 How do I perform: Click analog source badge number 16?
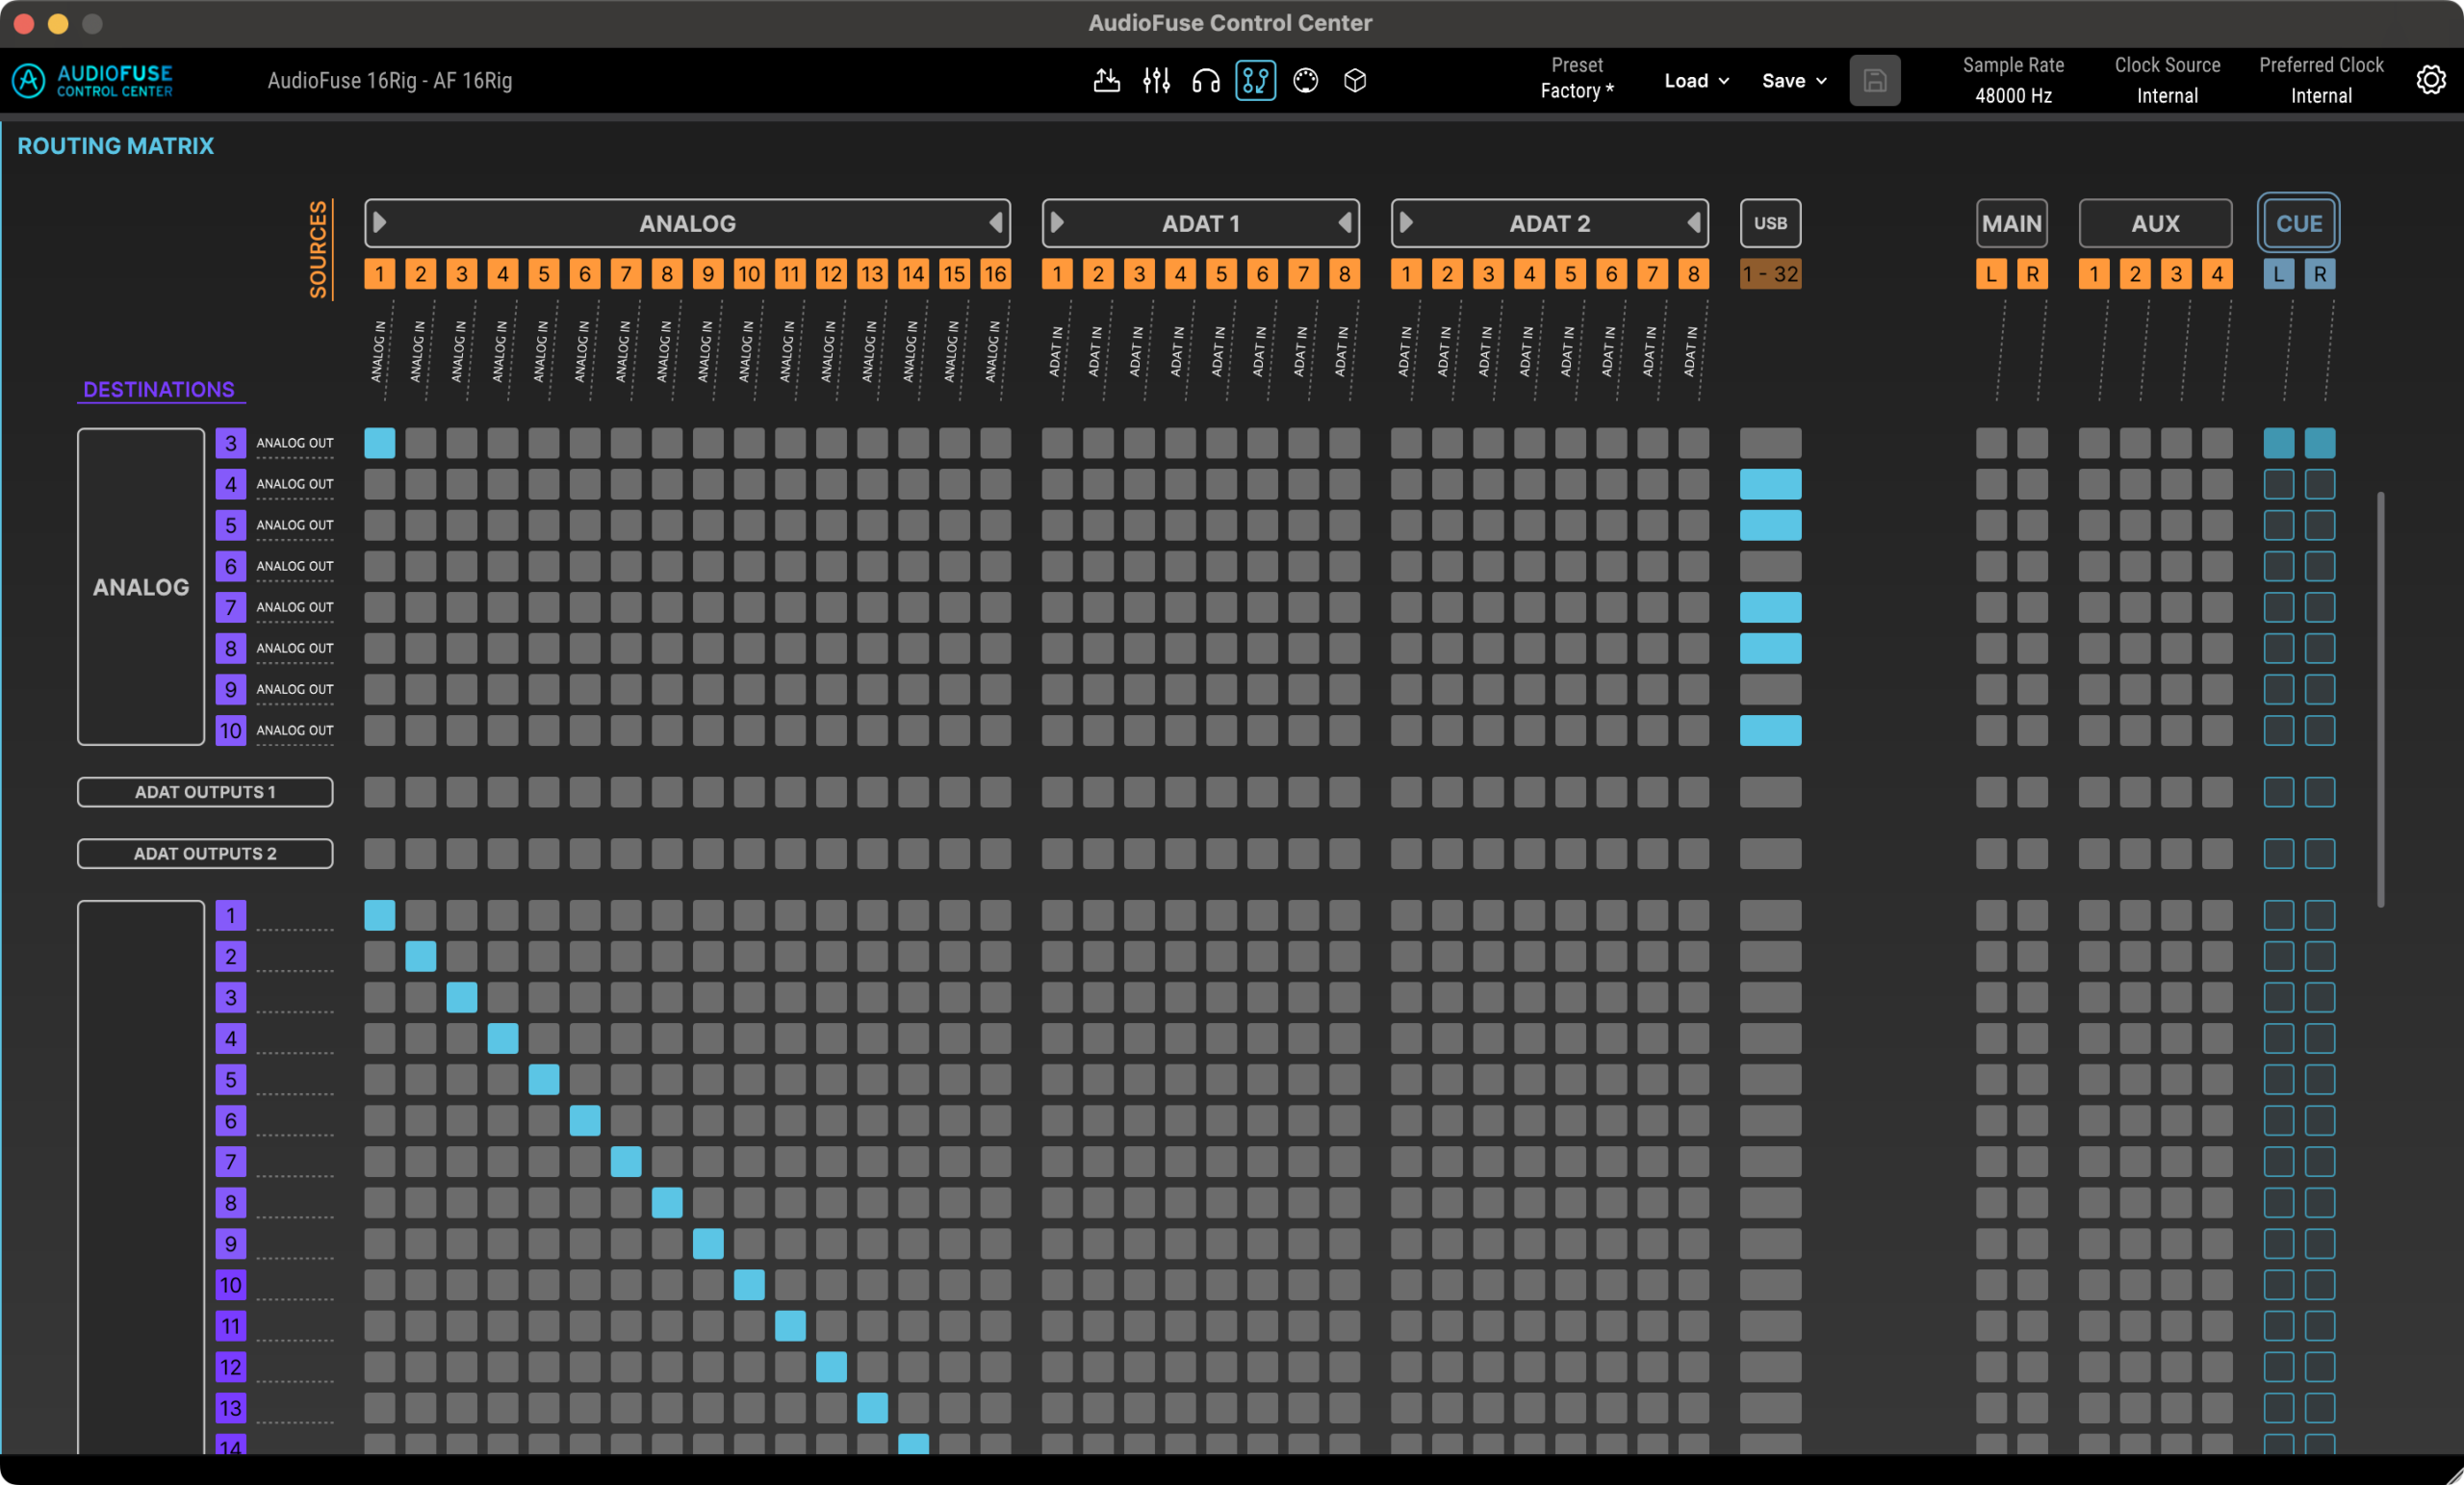point(995,274)
